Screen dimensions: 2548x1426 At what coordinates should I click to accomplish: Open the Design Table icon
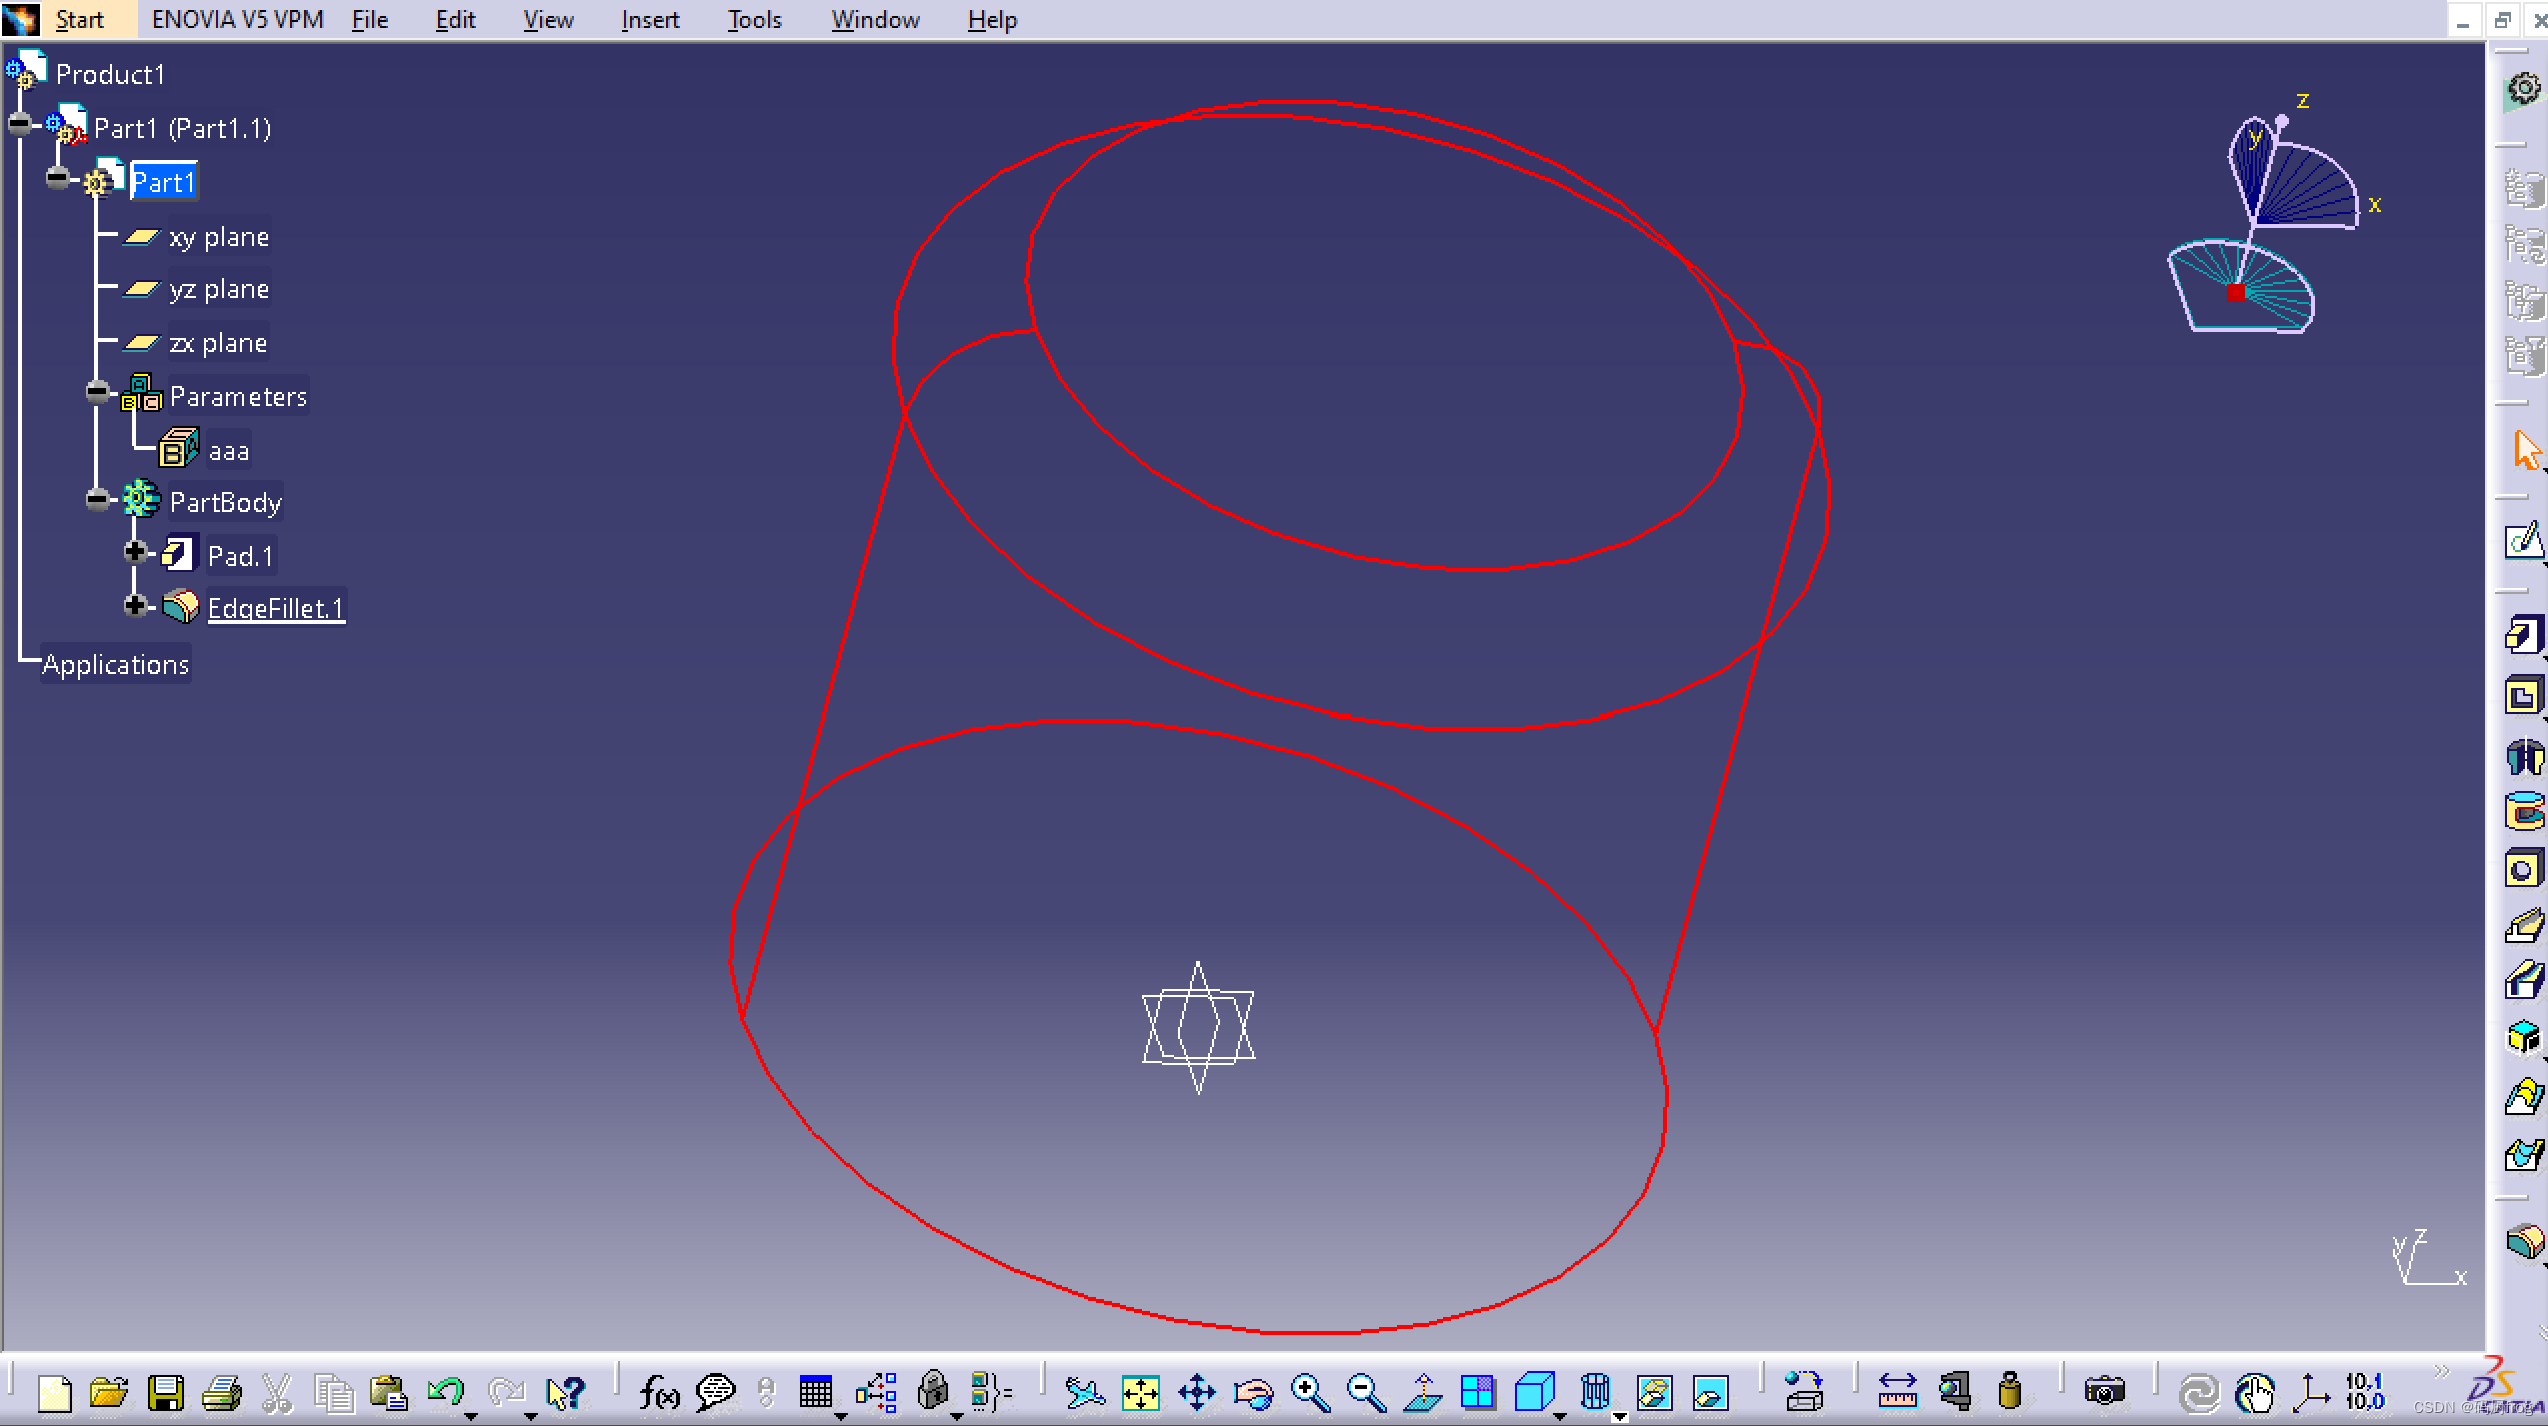tap(816, 1392)
